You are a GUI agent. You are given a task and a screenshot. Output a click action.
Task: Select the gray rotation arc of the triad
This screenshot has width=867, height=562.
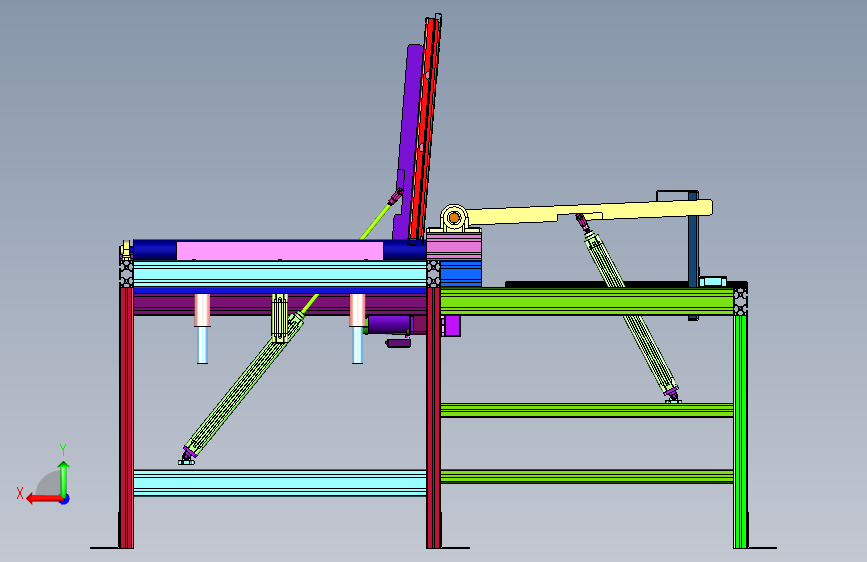48,483
